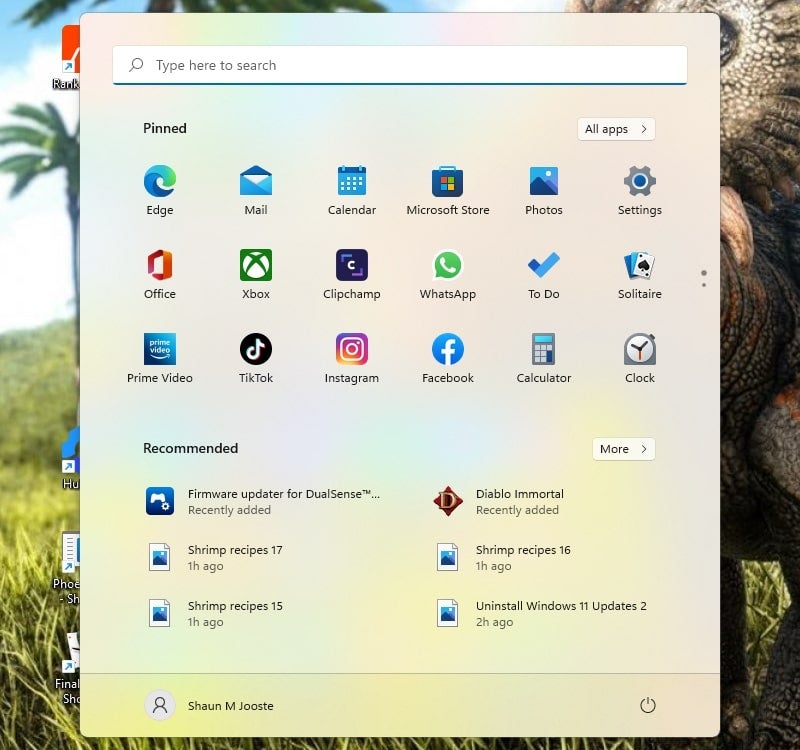Launch the Mail app
This screenshot has width=800, height=750.
256,190
